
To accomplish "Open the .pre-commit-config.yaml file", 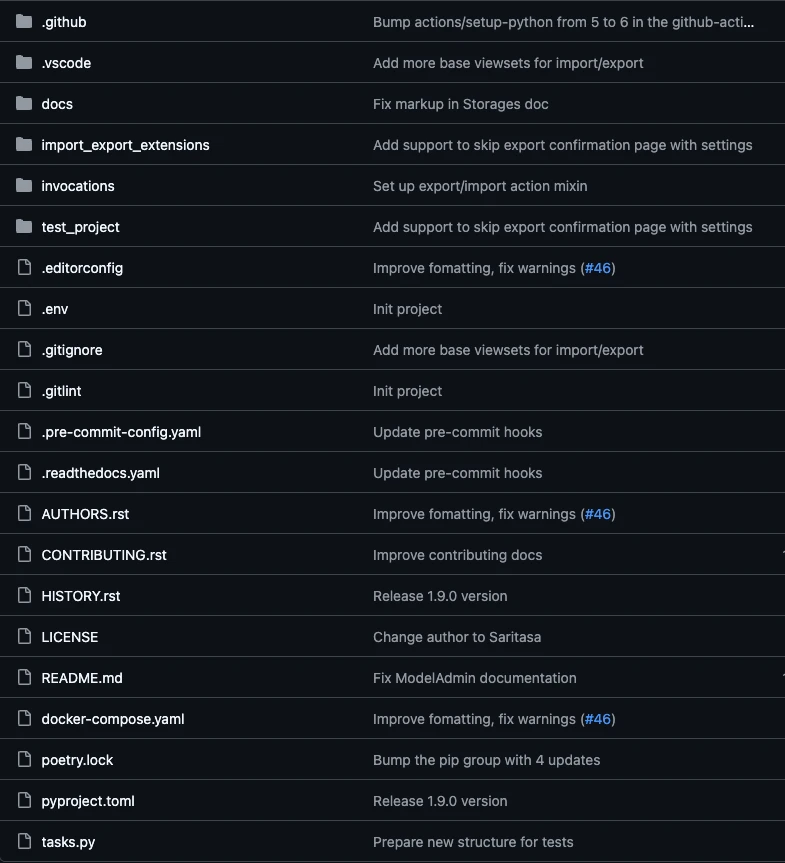I will (x=121, y=431).
